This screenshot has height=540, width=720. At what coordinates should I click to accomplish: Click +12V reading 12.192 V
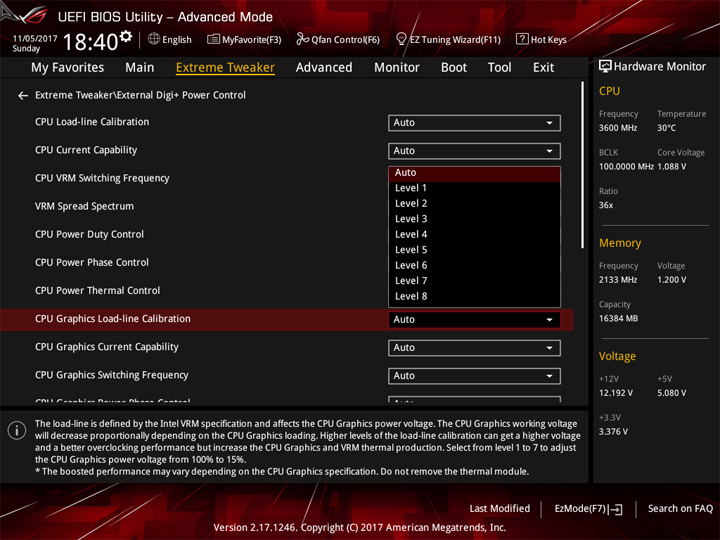[615, 393]
